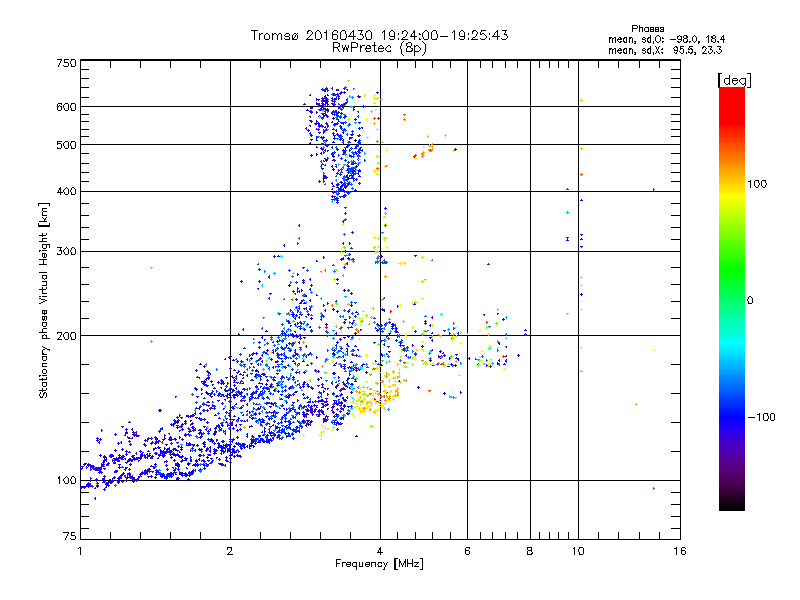Click the 'Frequency [MHz]' axis title
This screenshot has height=600, width=800.
[379, 564]
